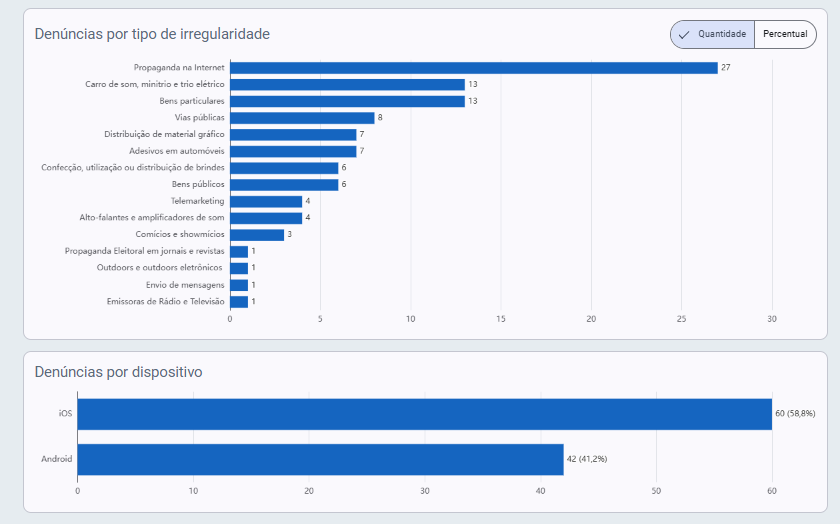Click the 'Telemarketing' label
The image size is (840, 524).
198,201
